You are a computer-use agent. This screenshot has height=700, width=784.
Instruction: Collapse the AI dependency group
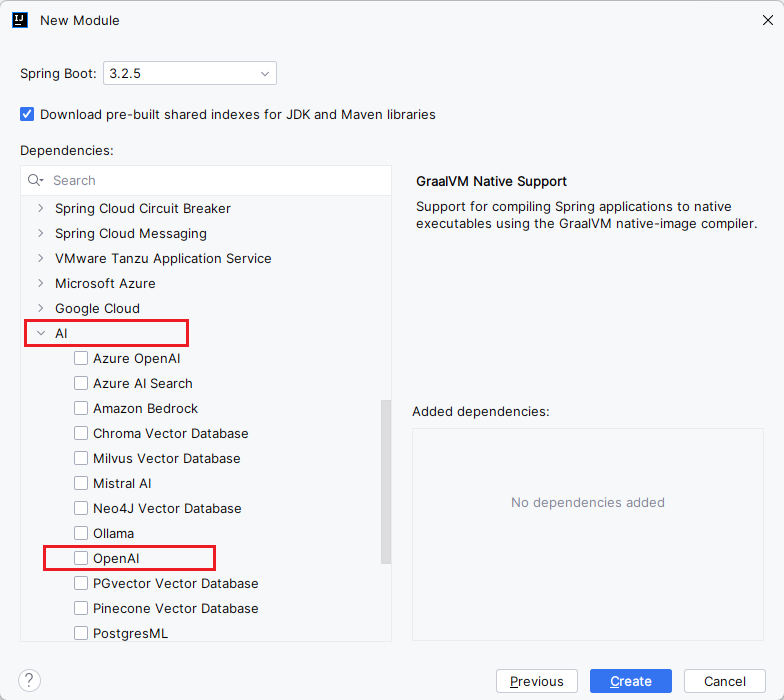41,333
